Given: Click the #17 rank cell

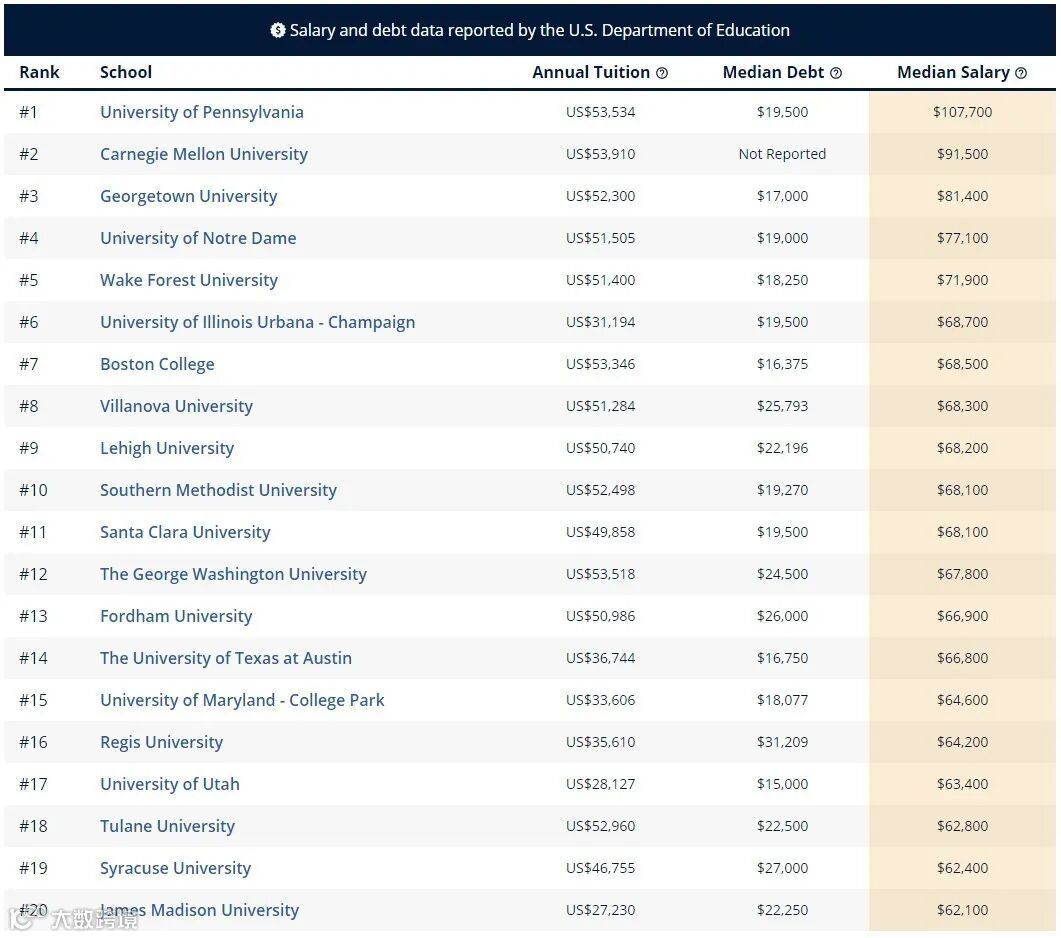Looking at the screenshot, I should (33, 784).
